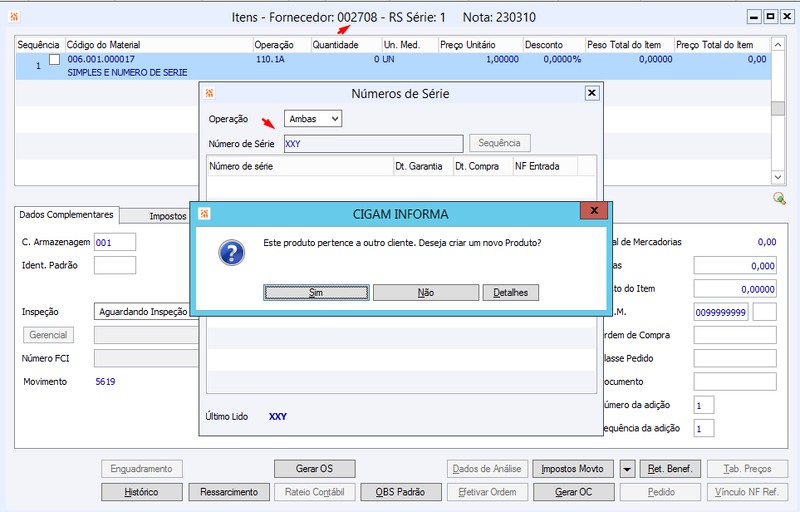Image resolution: width=800 pixels, height=512 pixels.
Task: Click the Movimento value 5619
Action: pos(105,381)
